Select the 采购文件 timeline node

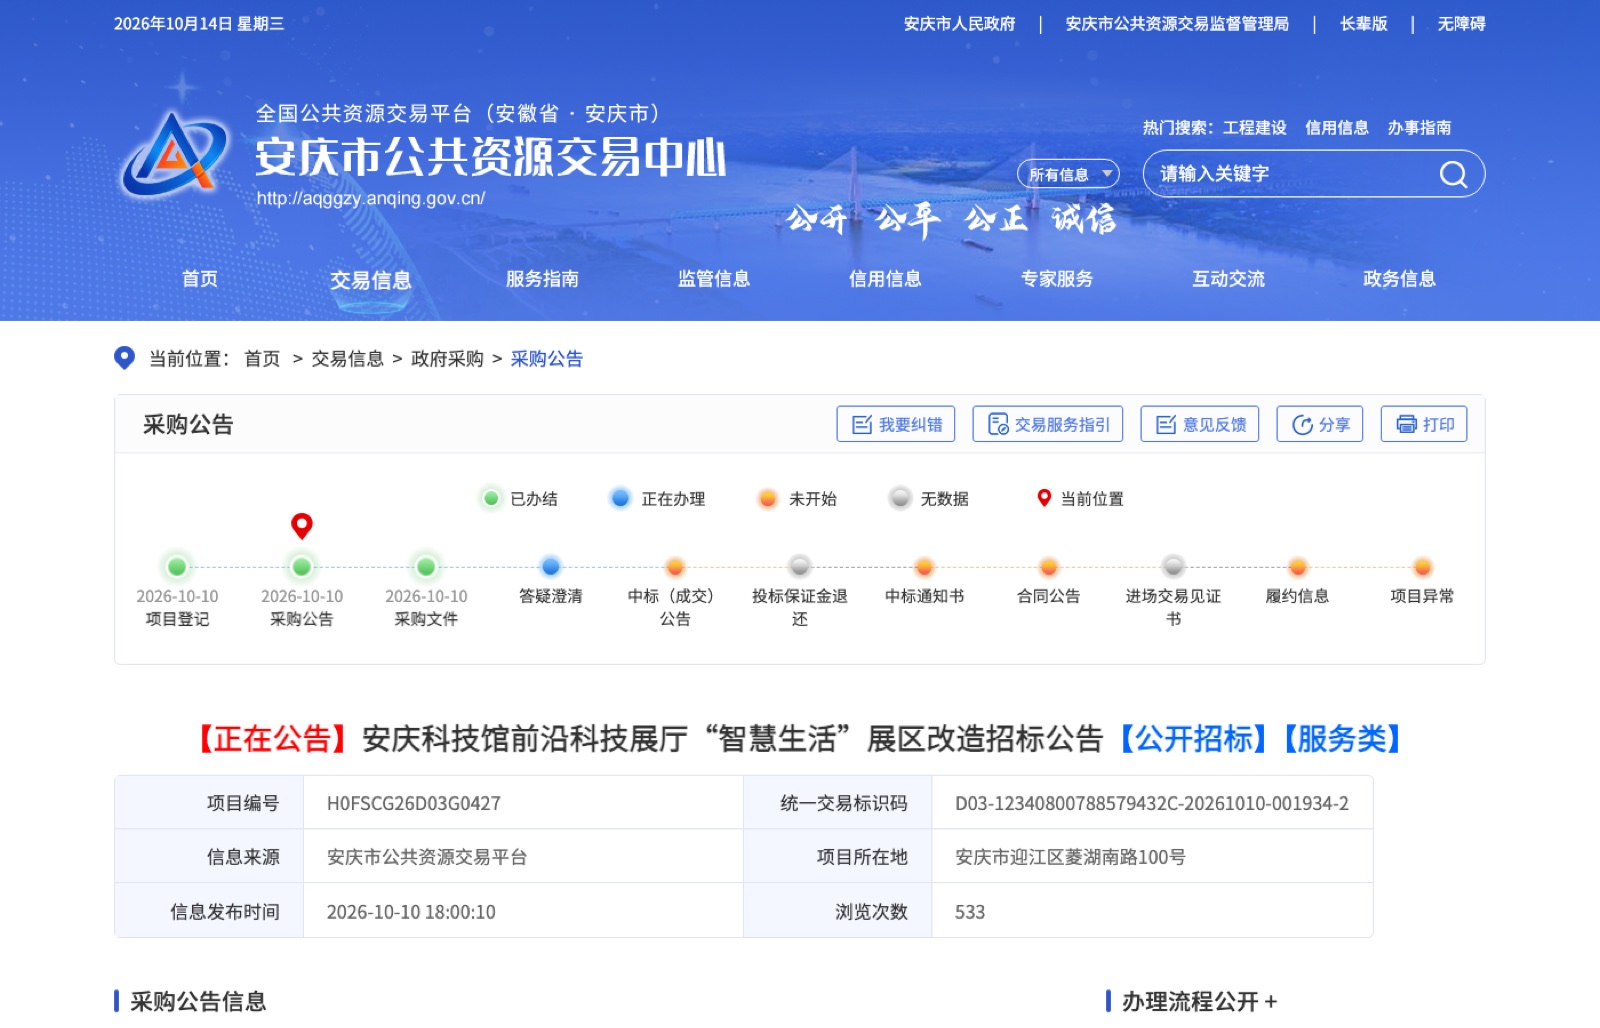pyautogui.click(x=426, y=567)
